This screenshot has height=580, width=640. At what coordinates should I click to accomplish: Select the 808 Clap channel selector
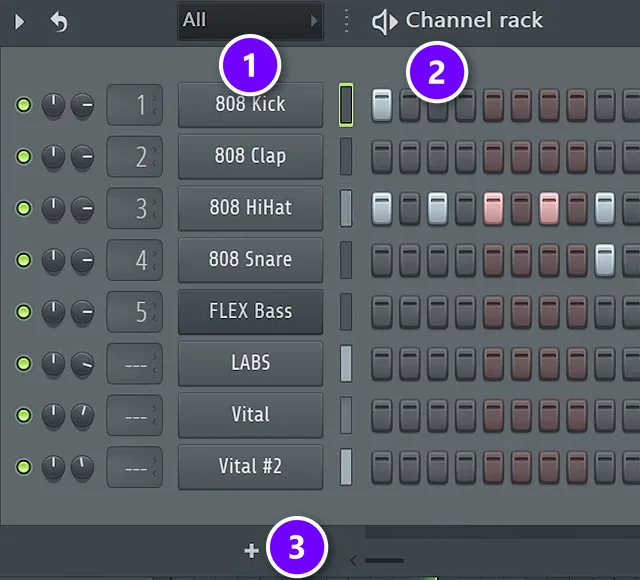[x=346, y=156]
